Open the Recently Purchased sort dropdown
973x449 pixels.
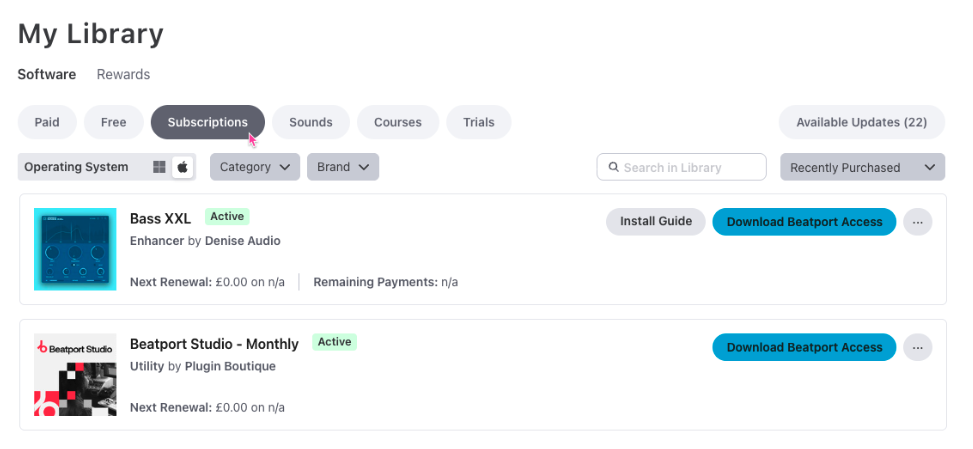(x=862, y=167)
